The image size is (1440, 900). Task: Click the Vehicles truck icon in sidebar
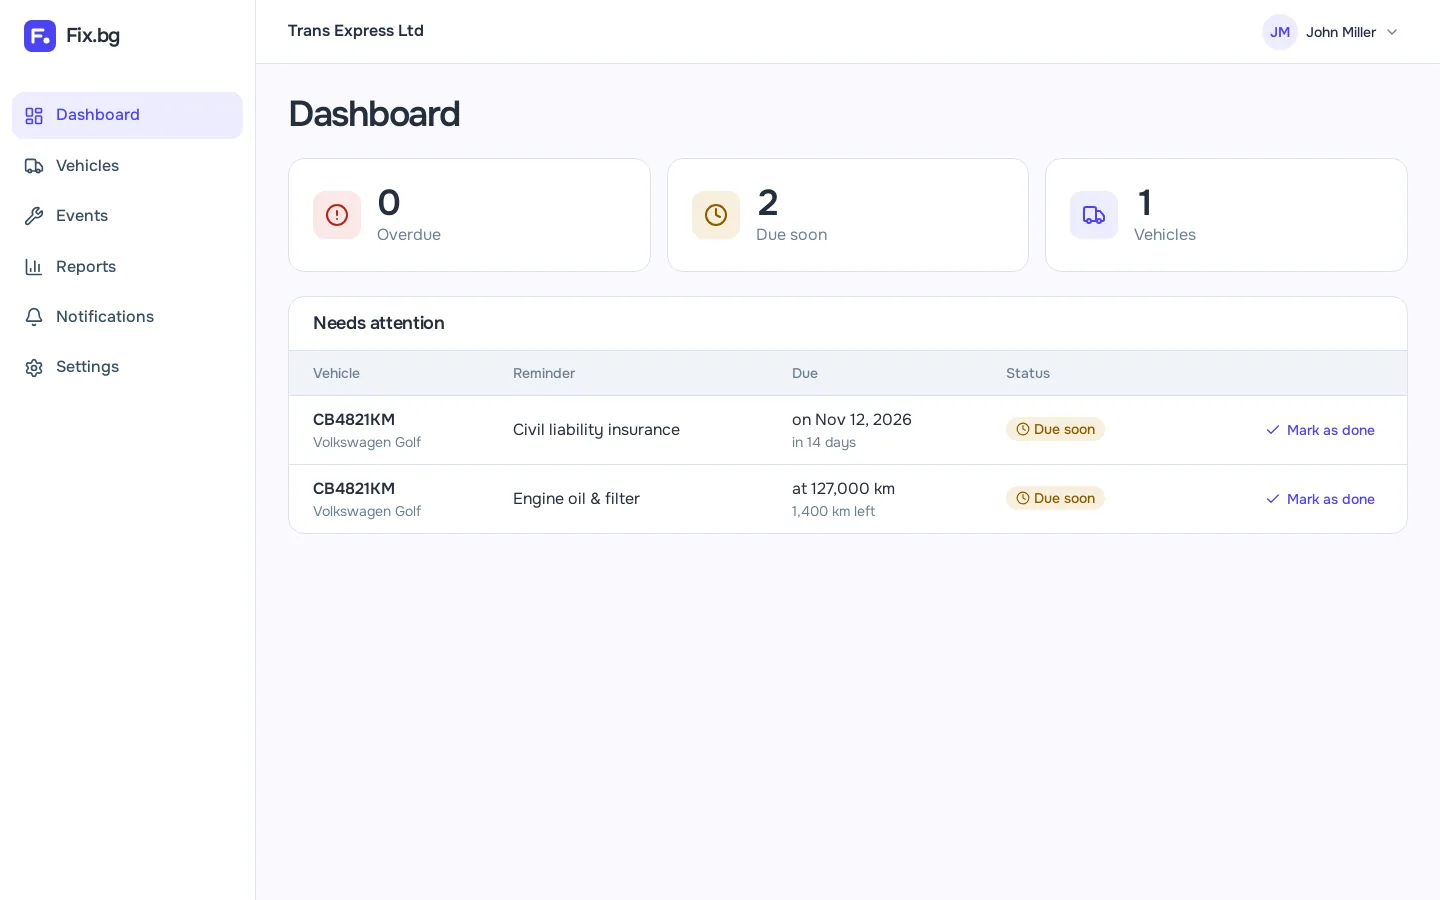click(34, 166)
